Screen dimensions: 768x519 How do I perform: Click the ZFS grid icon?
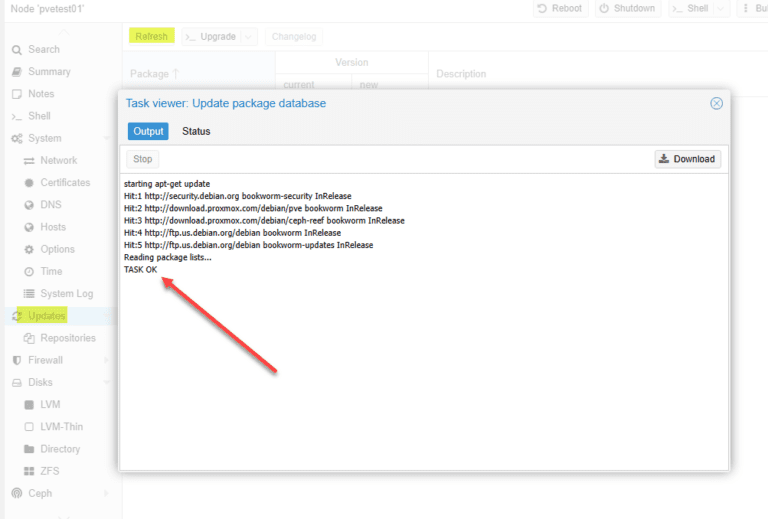click(29, 471)
